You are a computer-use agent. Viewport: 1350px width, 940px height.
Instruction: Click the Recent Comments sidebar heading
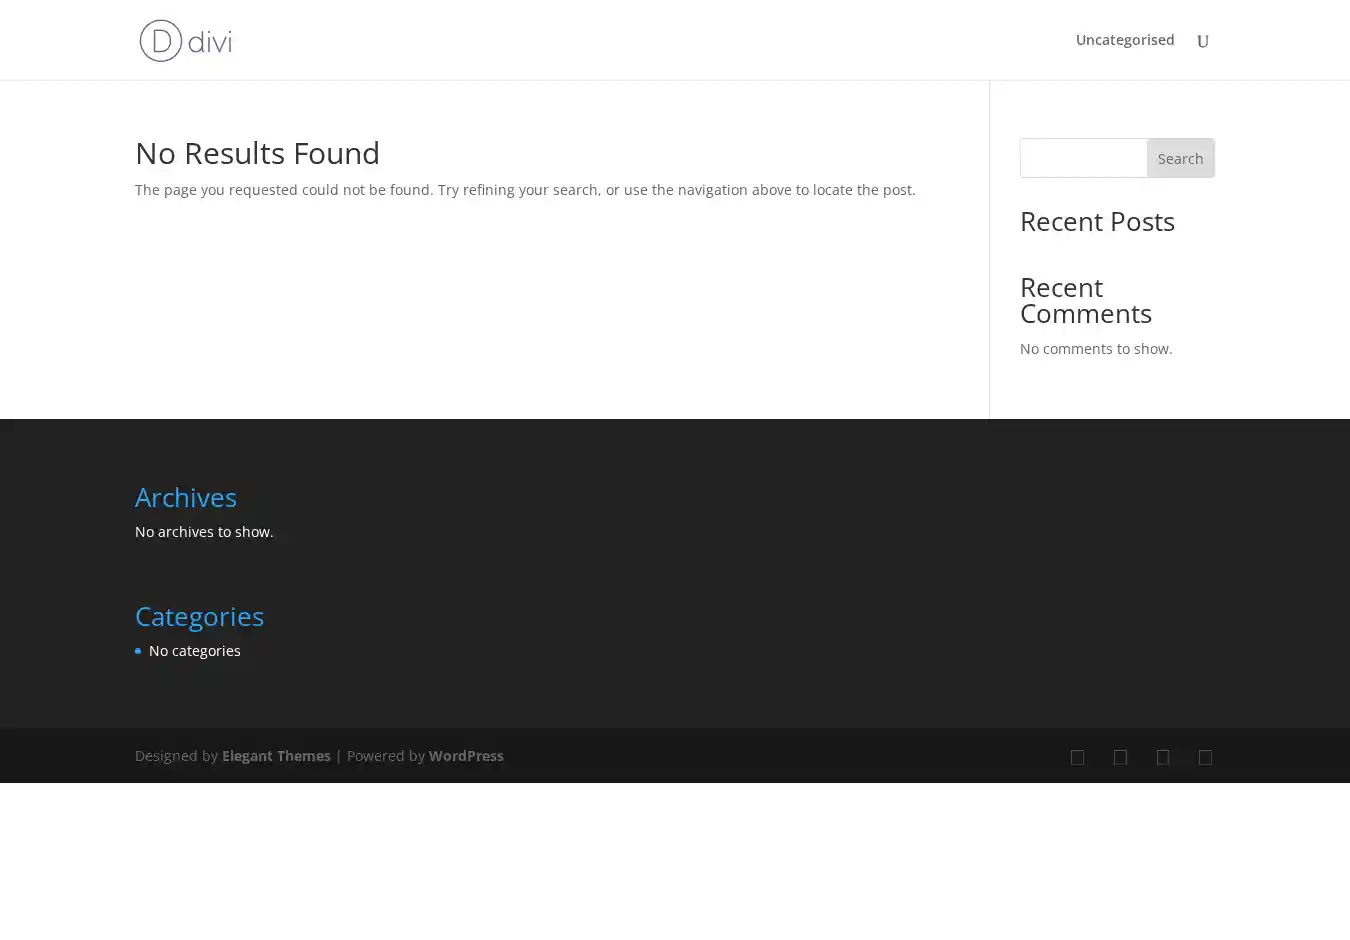pyautogui.click(x=1085, y=300)
